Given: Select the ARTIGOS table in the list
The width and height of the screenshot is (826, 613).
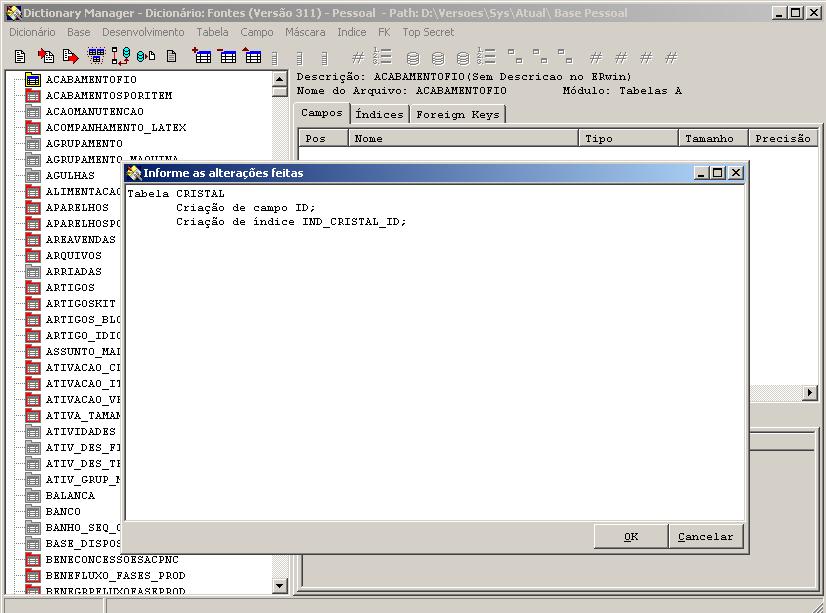Looking at the screenshot, I should click(70, 287).
